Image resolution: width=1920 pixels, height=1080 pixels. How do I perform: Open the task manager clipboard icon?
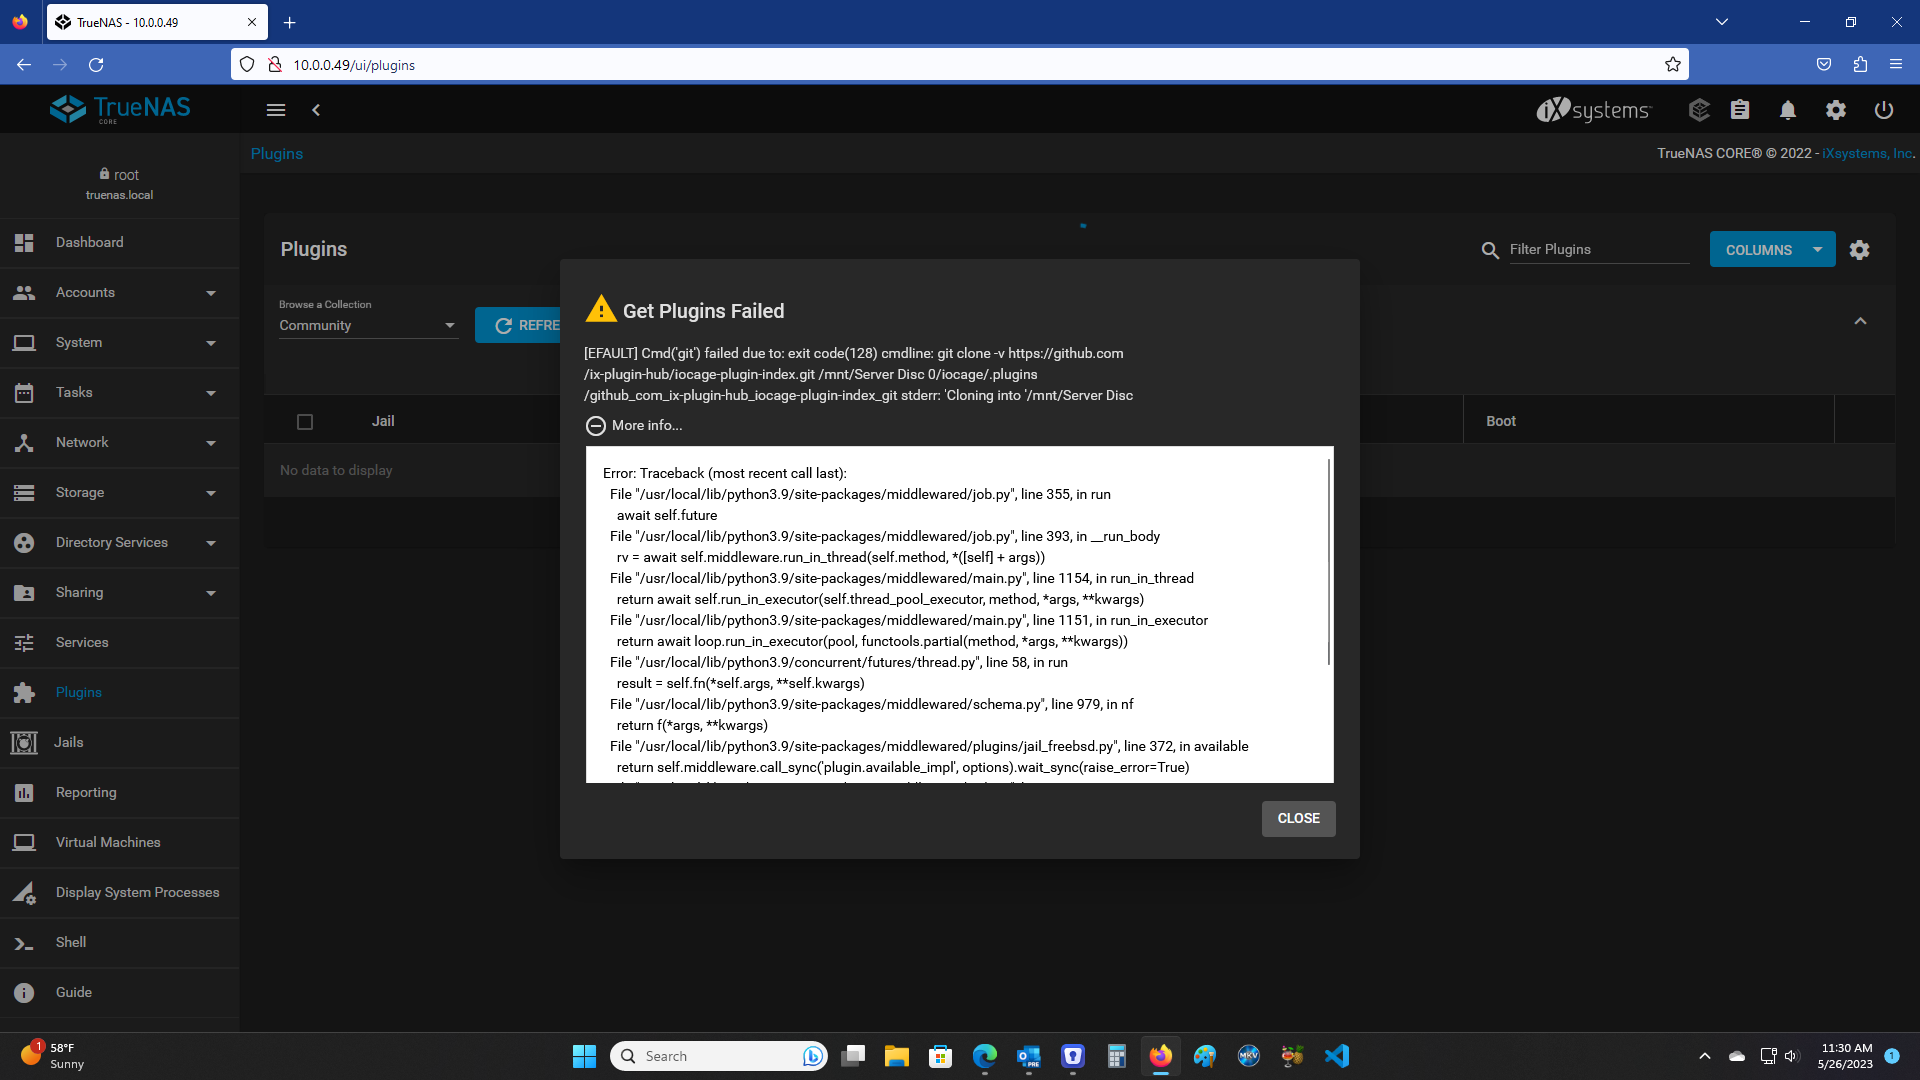[1740, 110]
